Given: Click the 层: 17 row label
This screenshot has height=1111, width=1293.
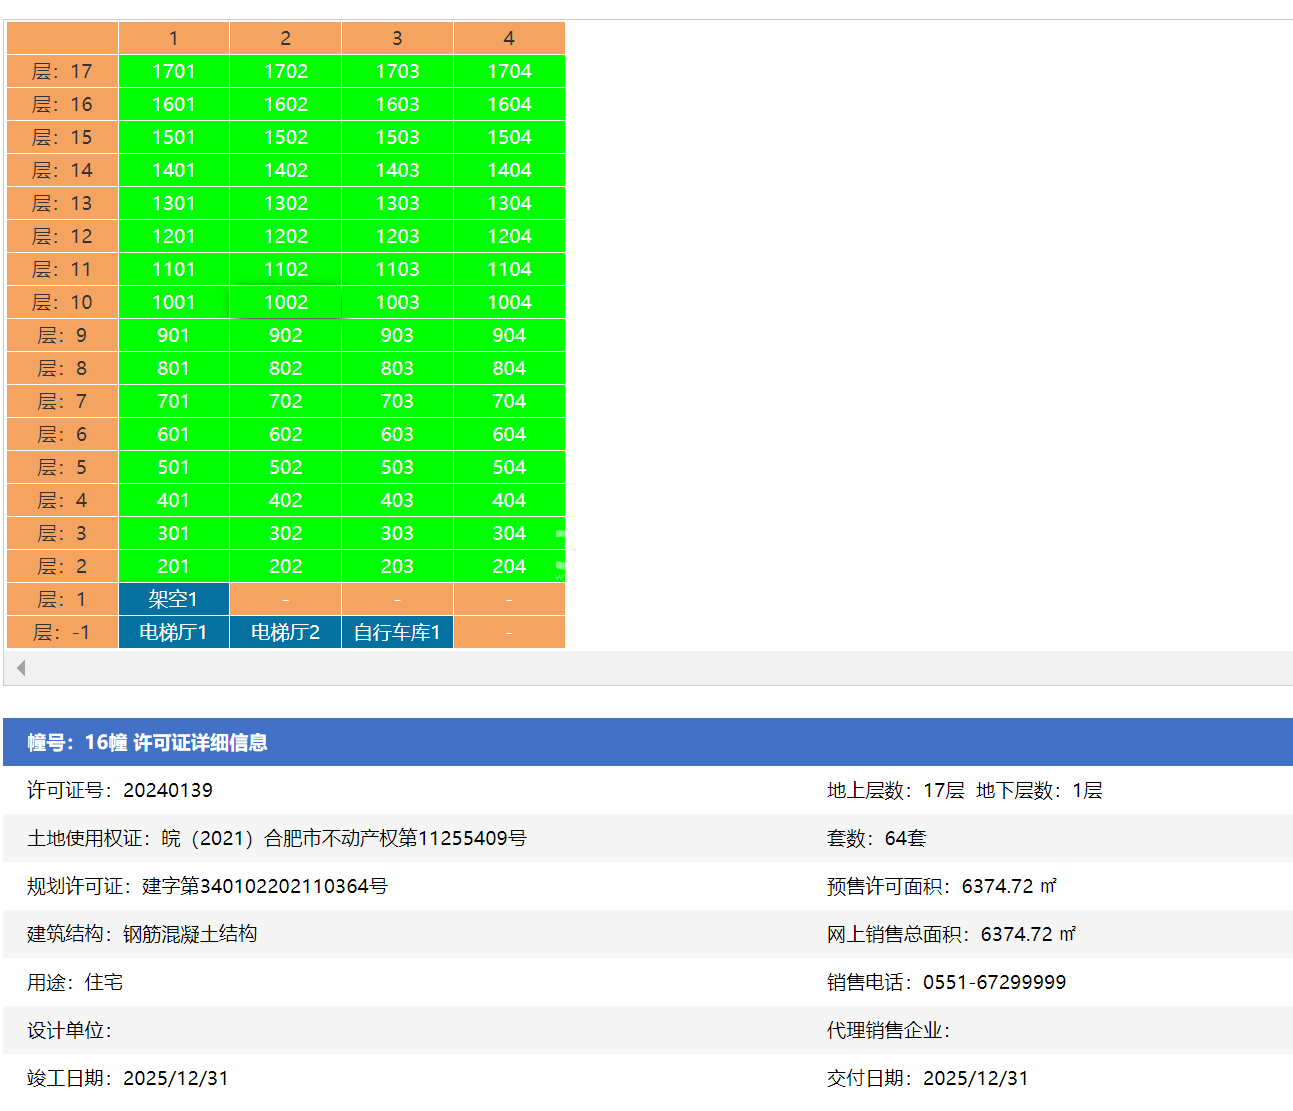Looking at the screenshot, I should [x=62, y=71].
